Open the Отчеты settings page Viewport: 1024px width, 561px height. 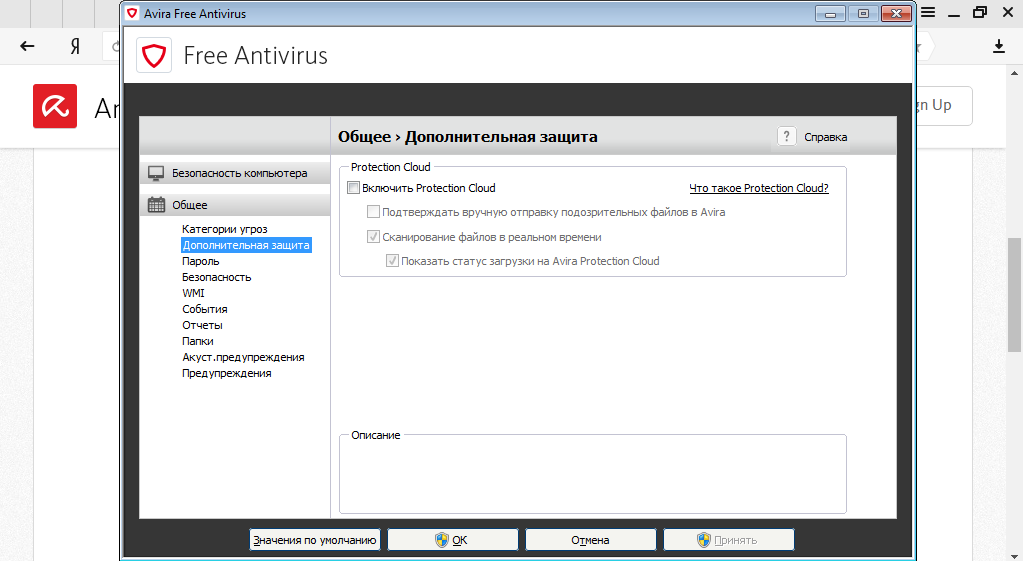coord(202,325)
